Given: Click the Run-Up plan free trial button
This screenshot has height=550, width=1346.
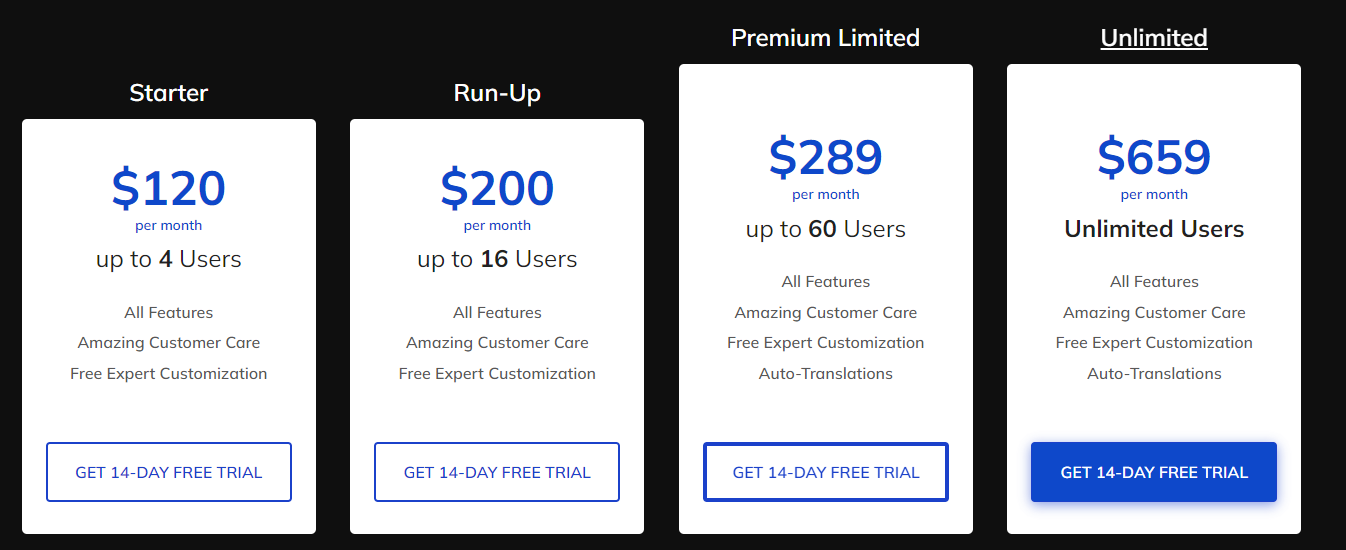Looking at the screenshot, I should [x=497, y=472].
